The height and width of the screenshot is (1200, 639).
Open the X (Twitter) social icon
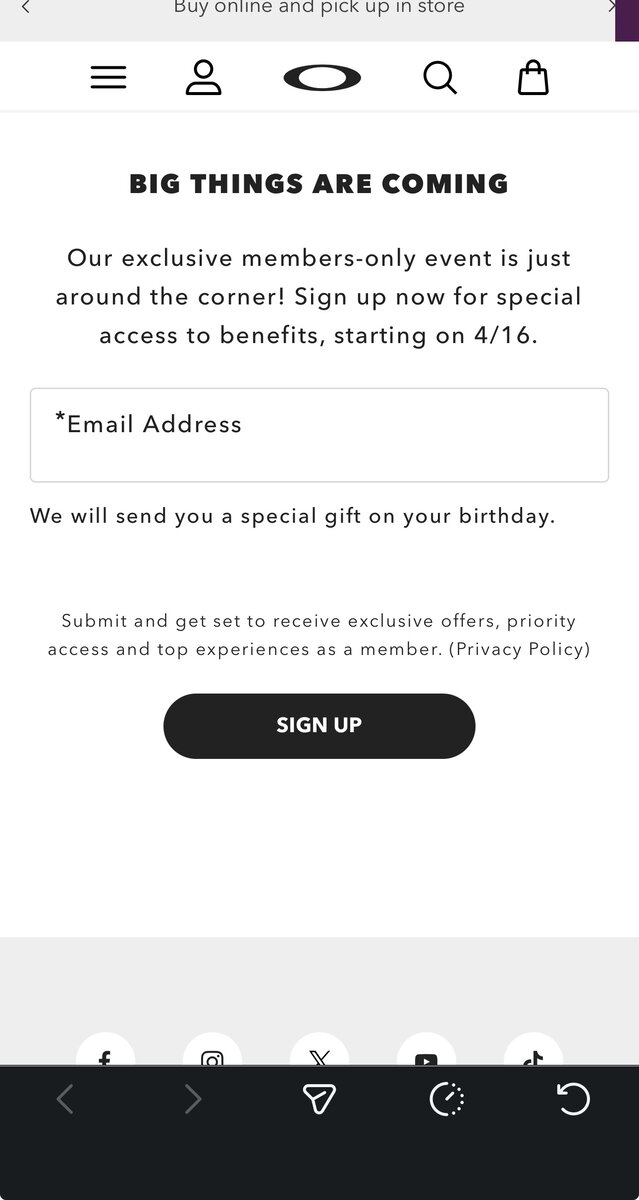[319, 1053]
